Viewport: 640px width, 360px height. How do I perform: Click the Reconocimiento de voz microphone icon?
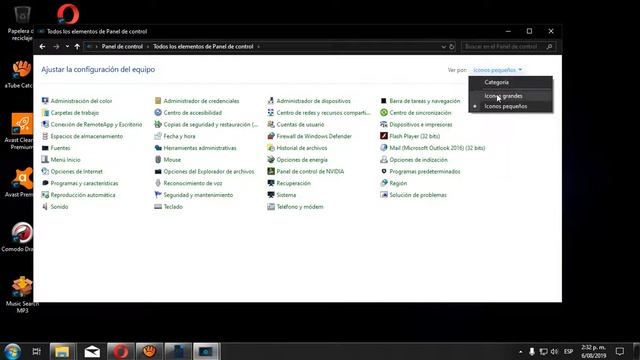(158, 183)
